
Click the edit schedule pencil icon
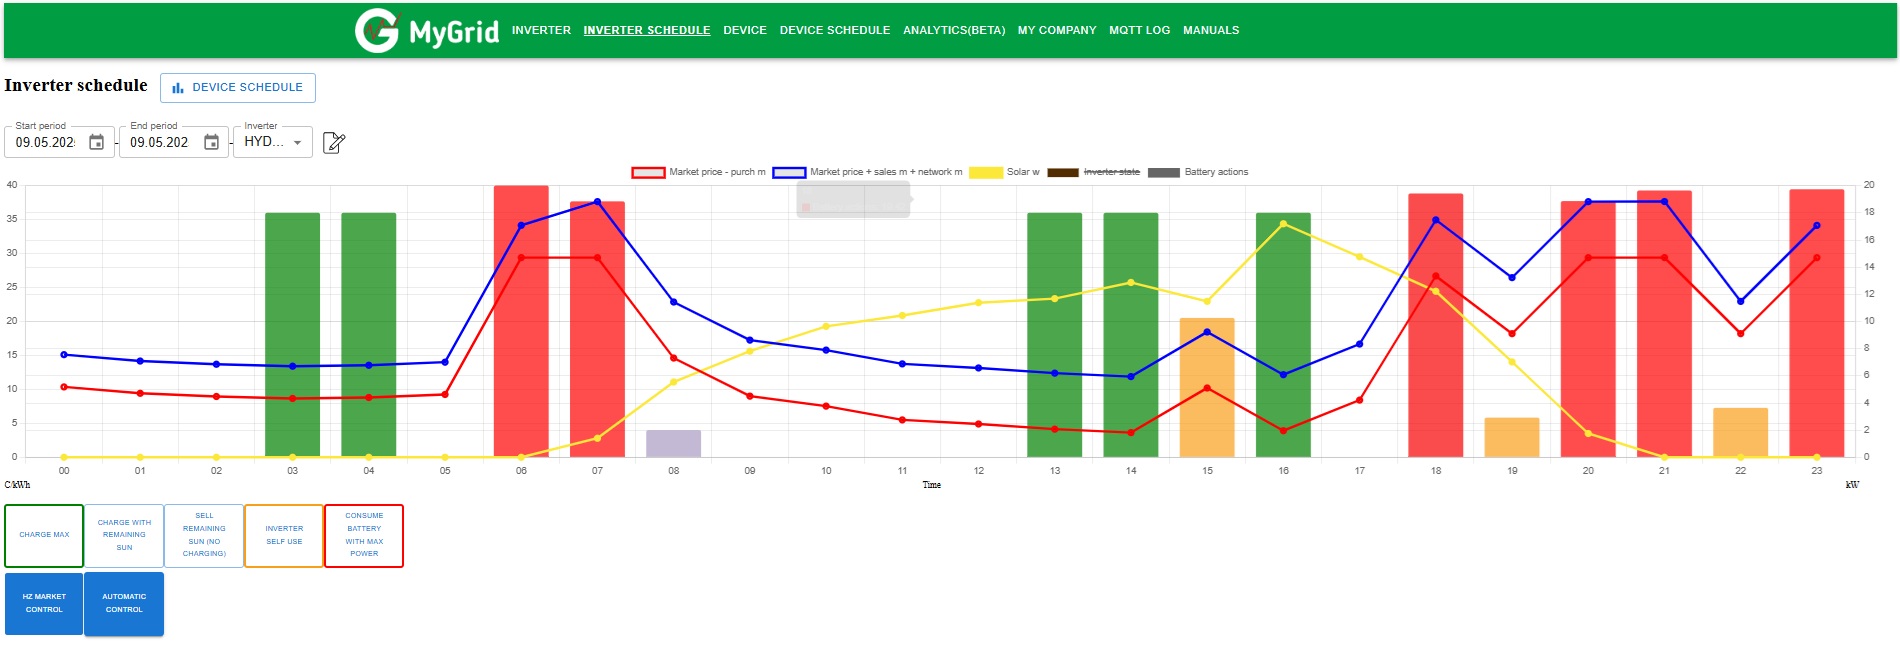(x=334, y=143)
